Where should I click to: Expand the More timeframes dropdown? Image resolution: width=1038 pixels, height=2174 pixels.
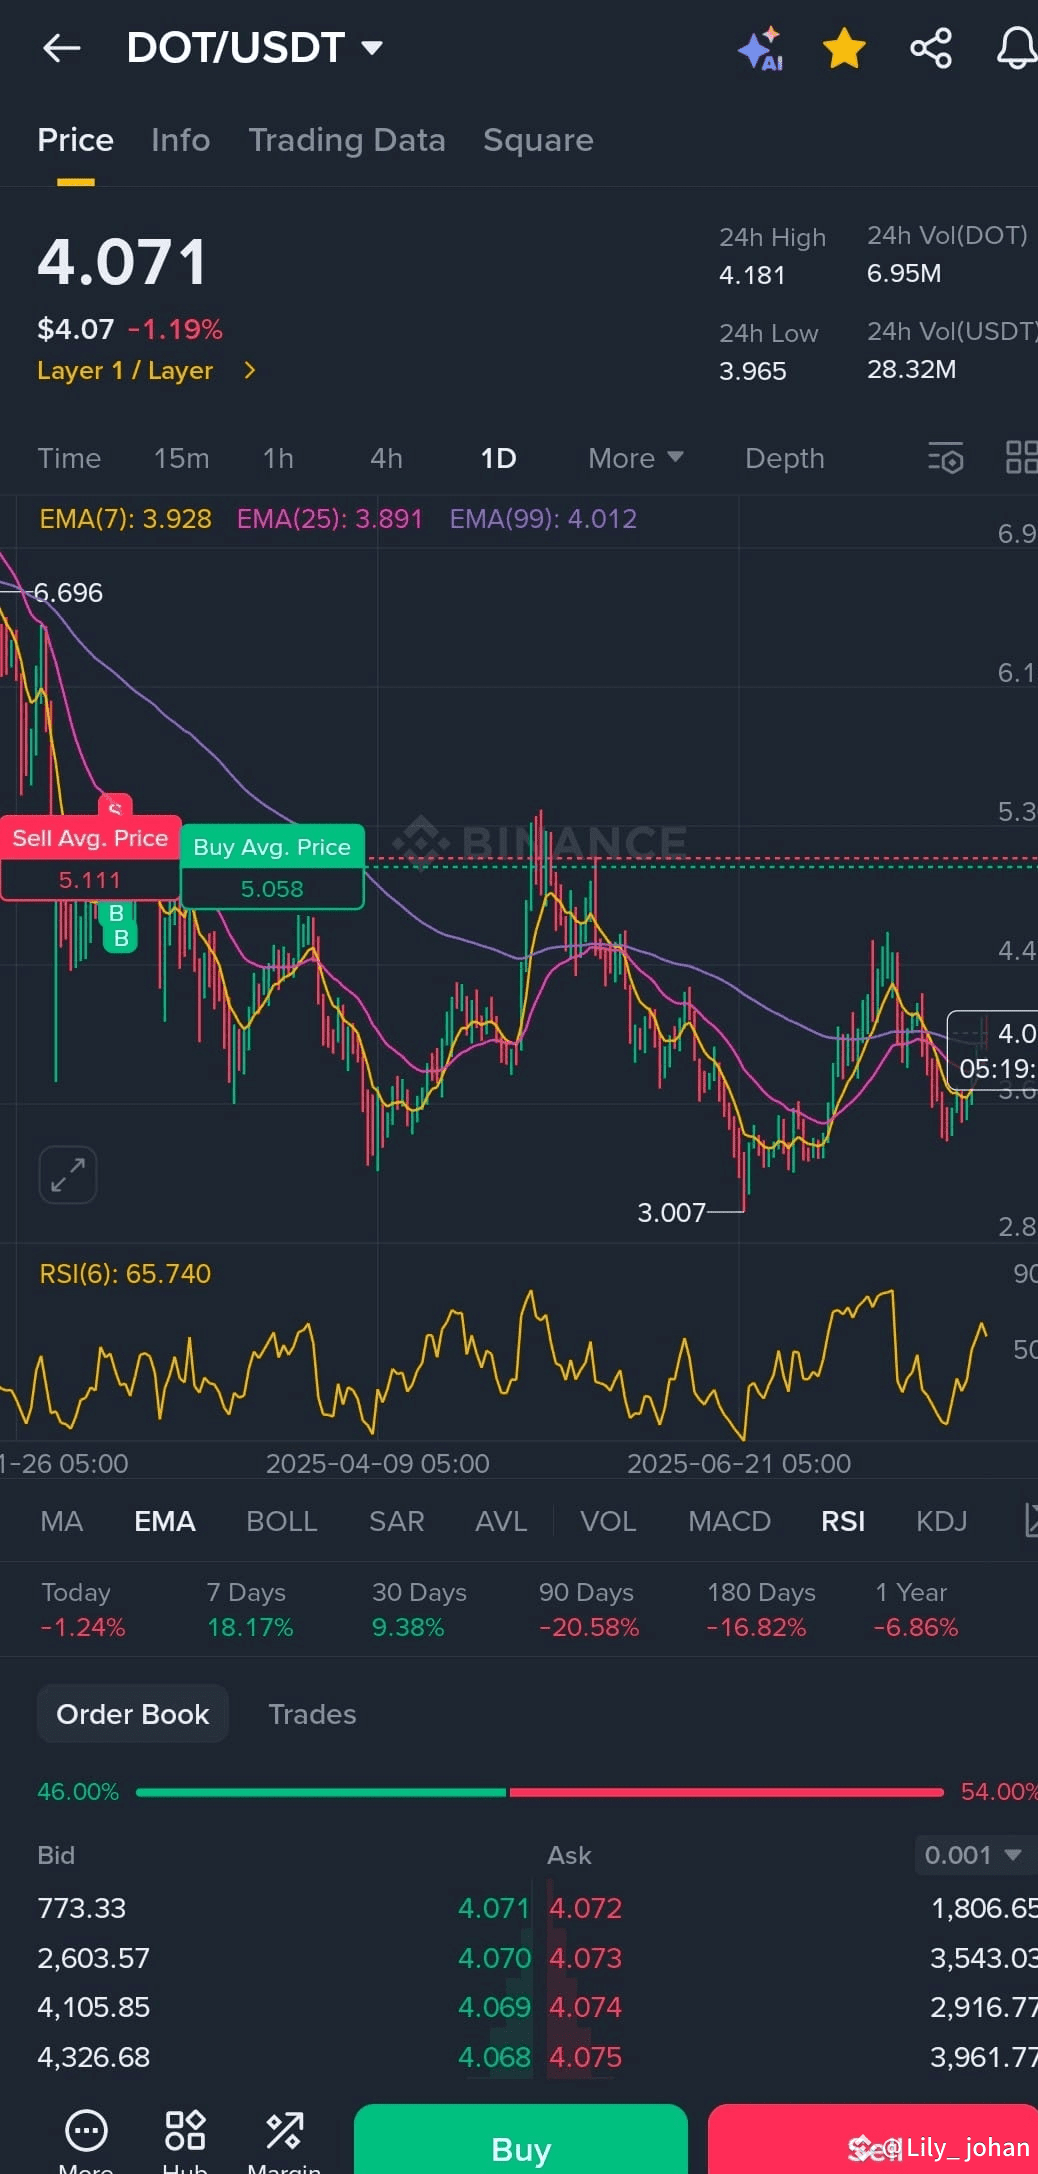[636, 458]
